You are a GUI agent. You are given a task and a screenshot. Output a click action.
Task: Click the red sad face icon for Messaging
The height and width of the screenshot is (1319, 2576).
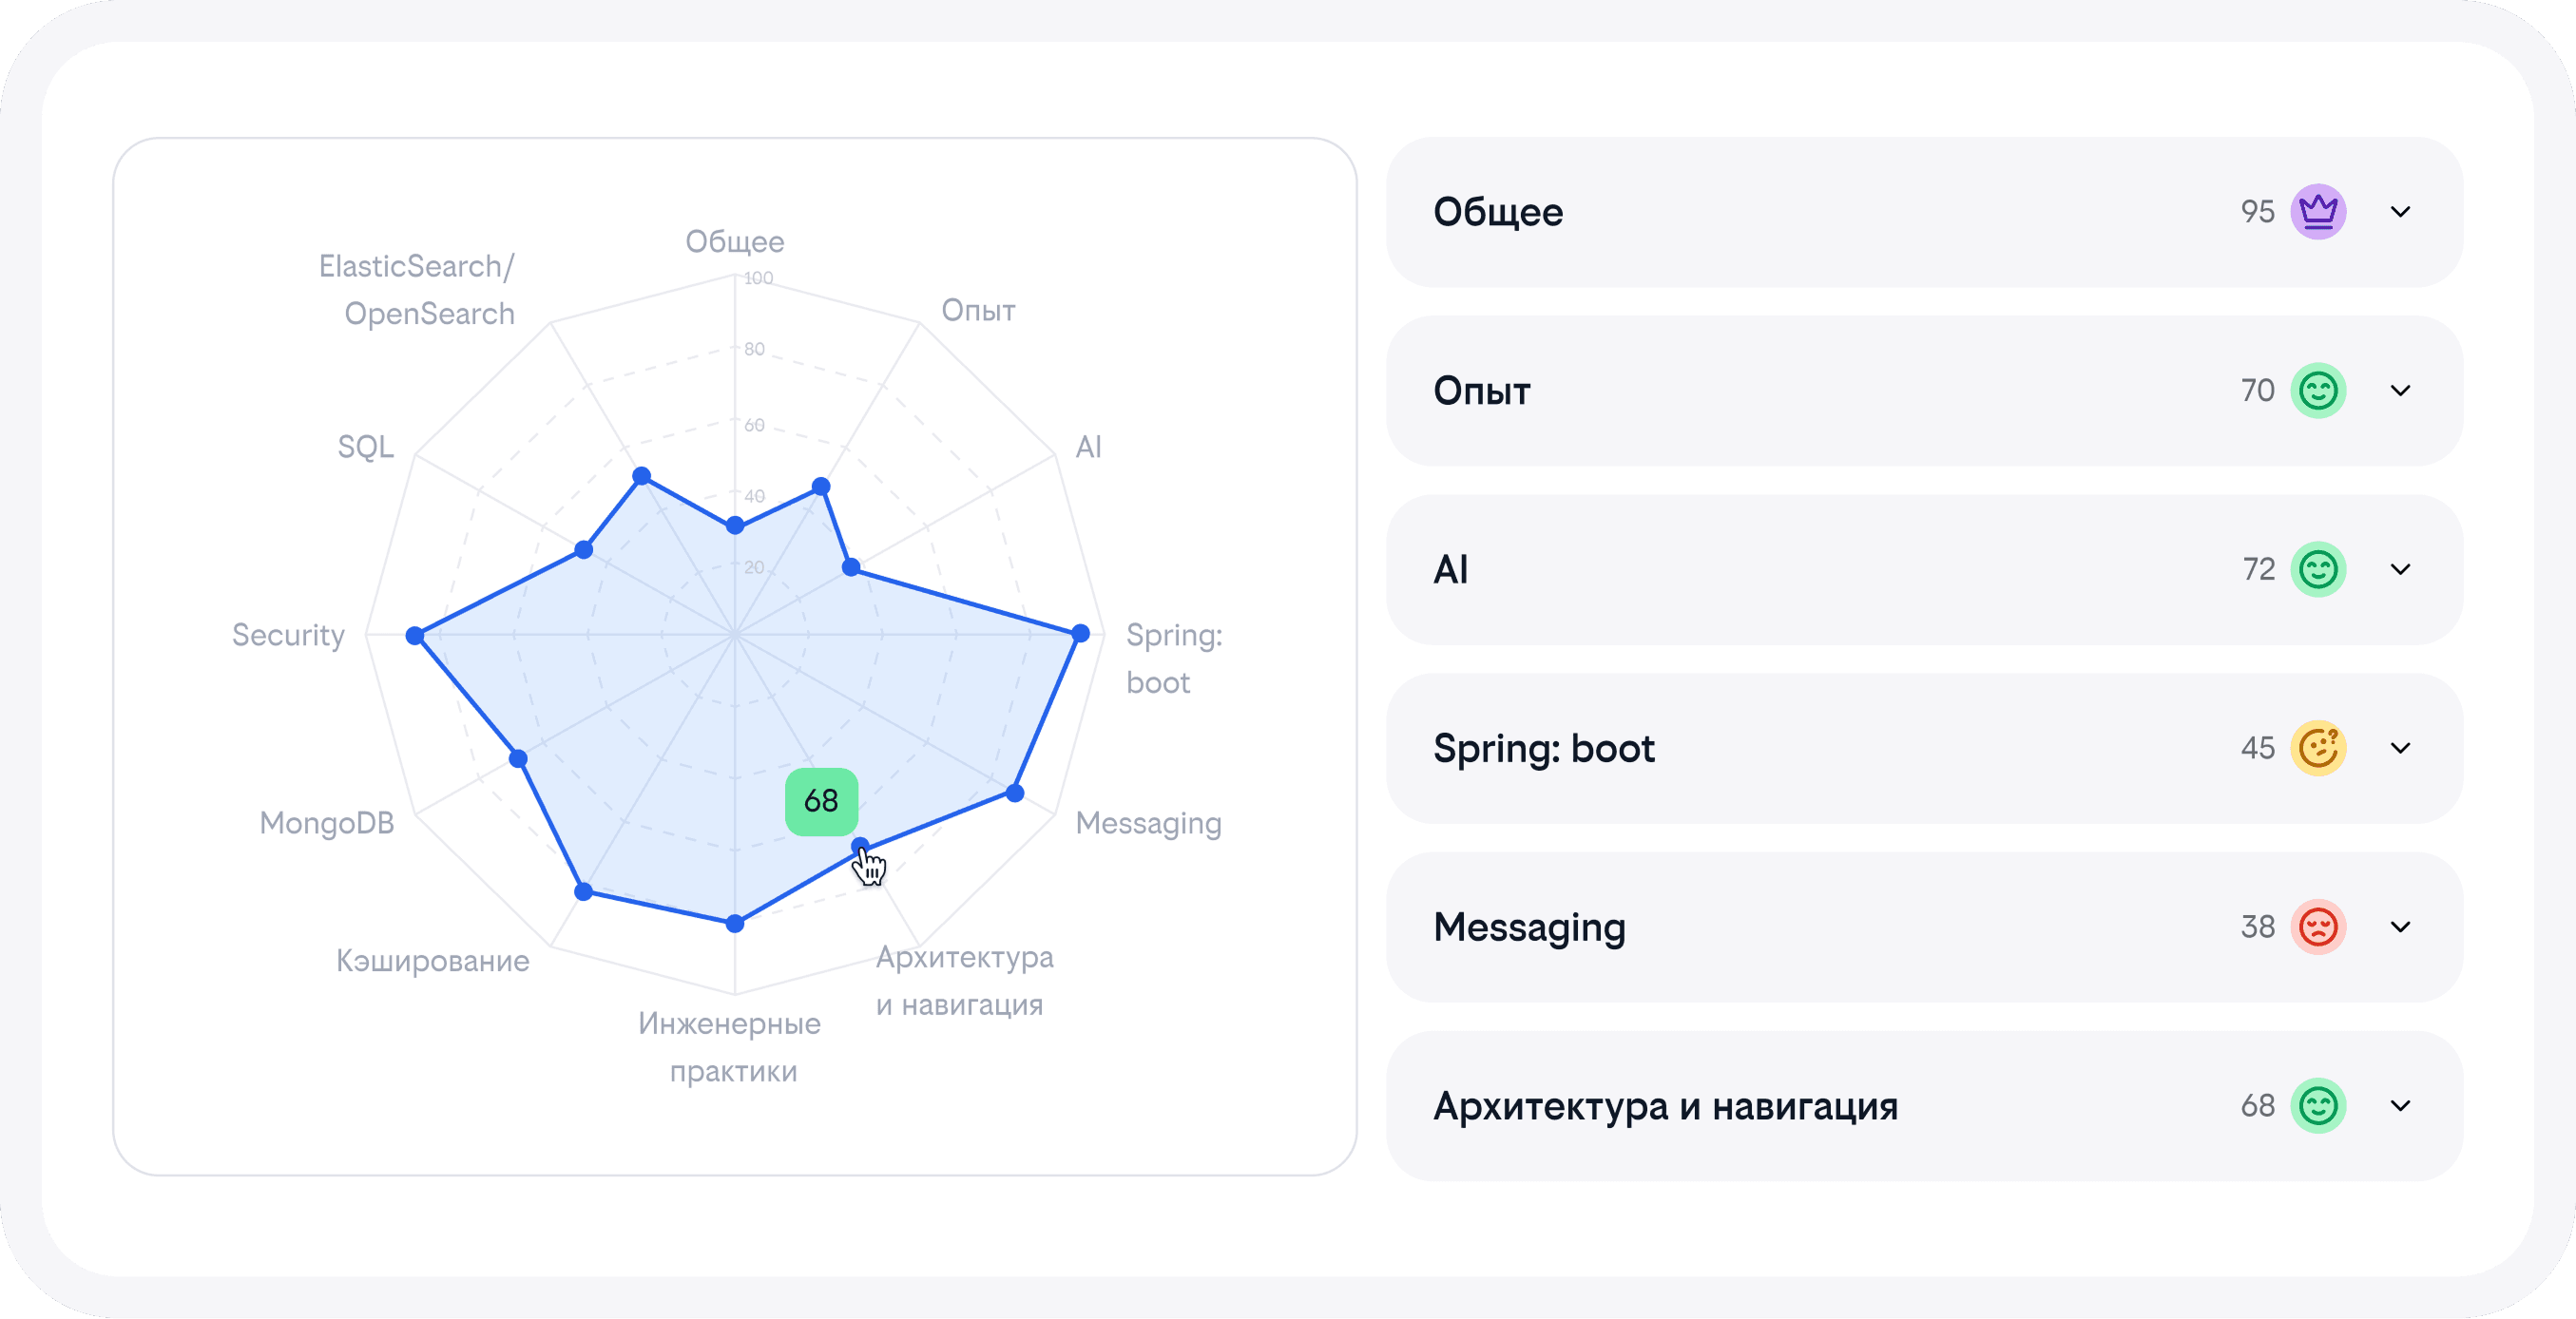(2318, 927)
